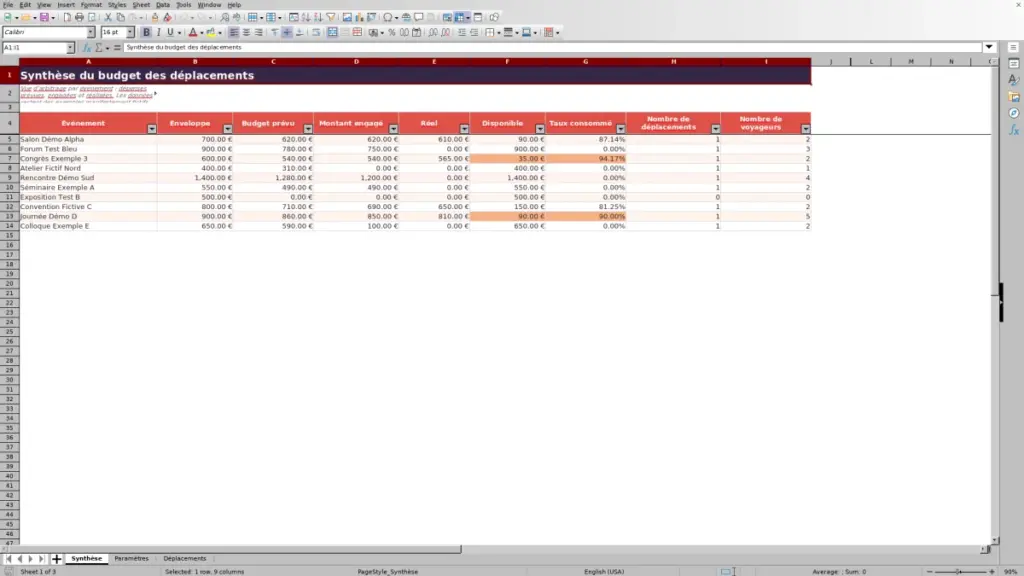Image resolution: width=1024 pixels, height=576 pixels.
Task: Switch to the Paramètres sheet tab
Action: coord(131,559)
